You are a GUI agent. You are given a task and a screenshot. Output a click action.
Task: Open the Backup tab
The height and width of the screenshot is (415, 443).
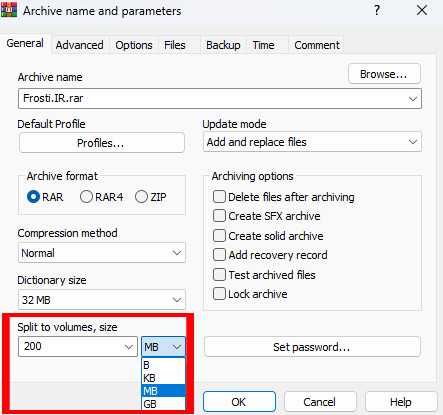click(x=223, y=45)
